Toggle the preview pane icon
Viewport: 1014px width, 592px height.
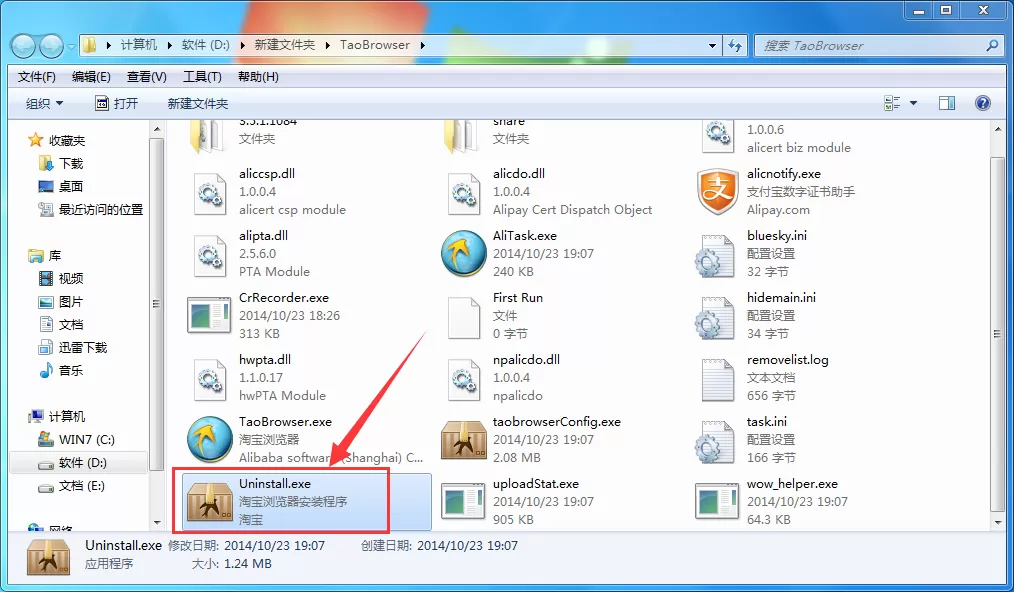[947, 103]
